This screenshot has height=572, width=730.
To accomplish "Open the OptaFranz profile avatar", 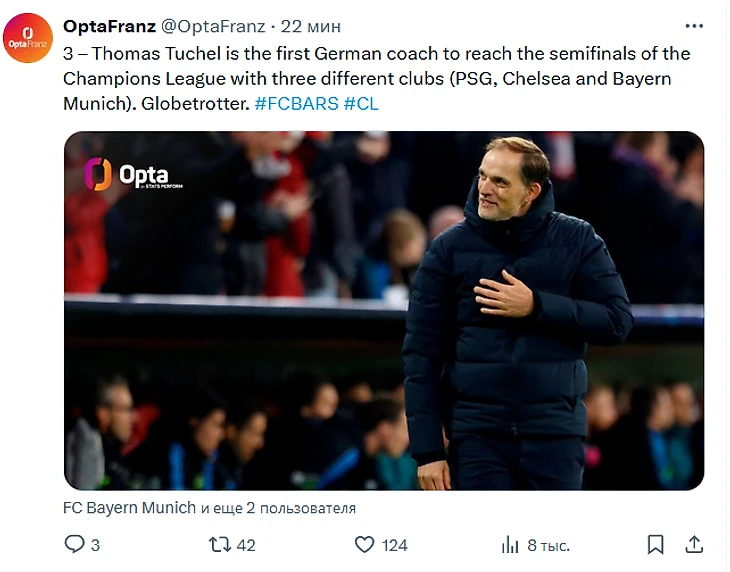I will 29,38.
